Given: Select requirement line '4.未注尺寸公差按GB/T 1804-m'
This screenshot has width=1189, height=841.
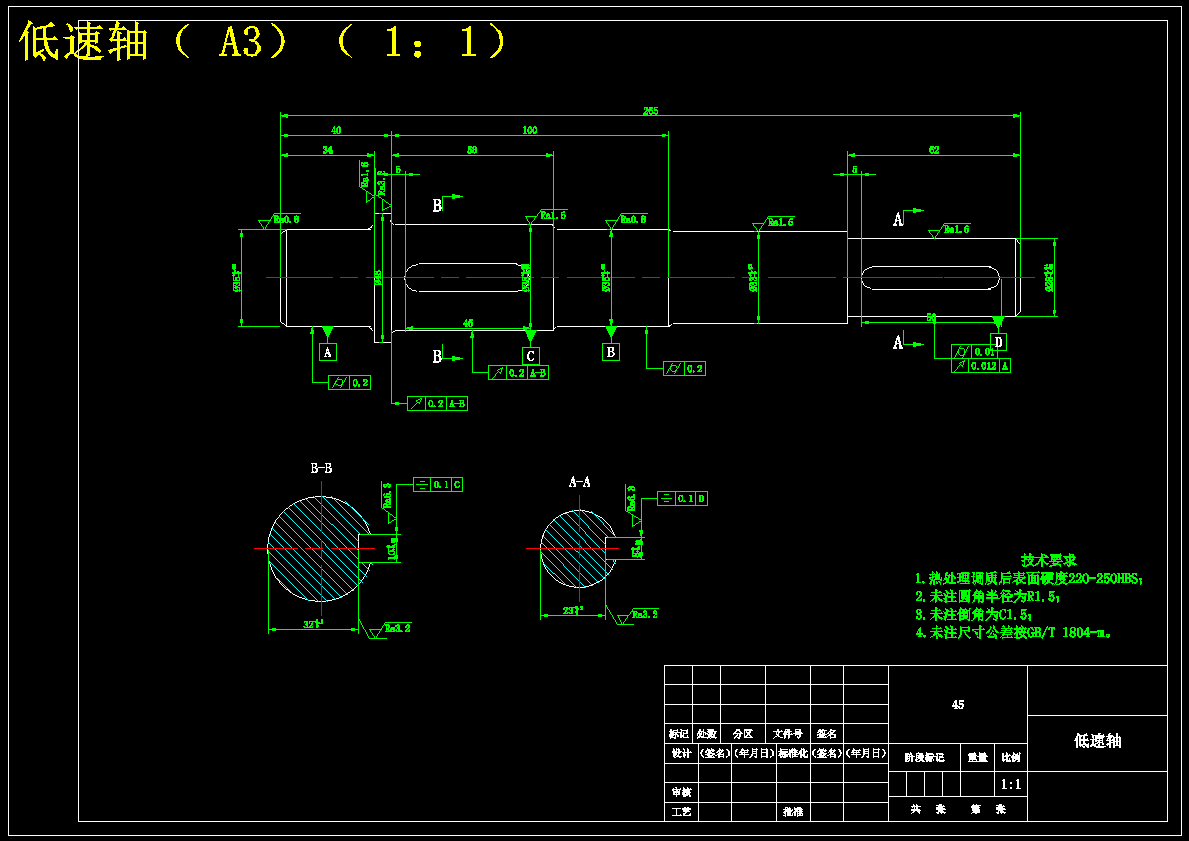Looking at the screenshot, I should 1014,632.
